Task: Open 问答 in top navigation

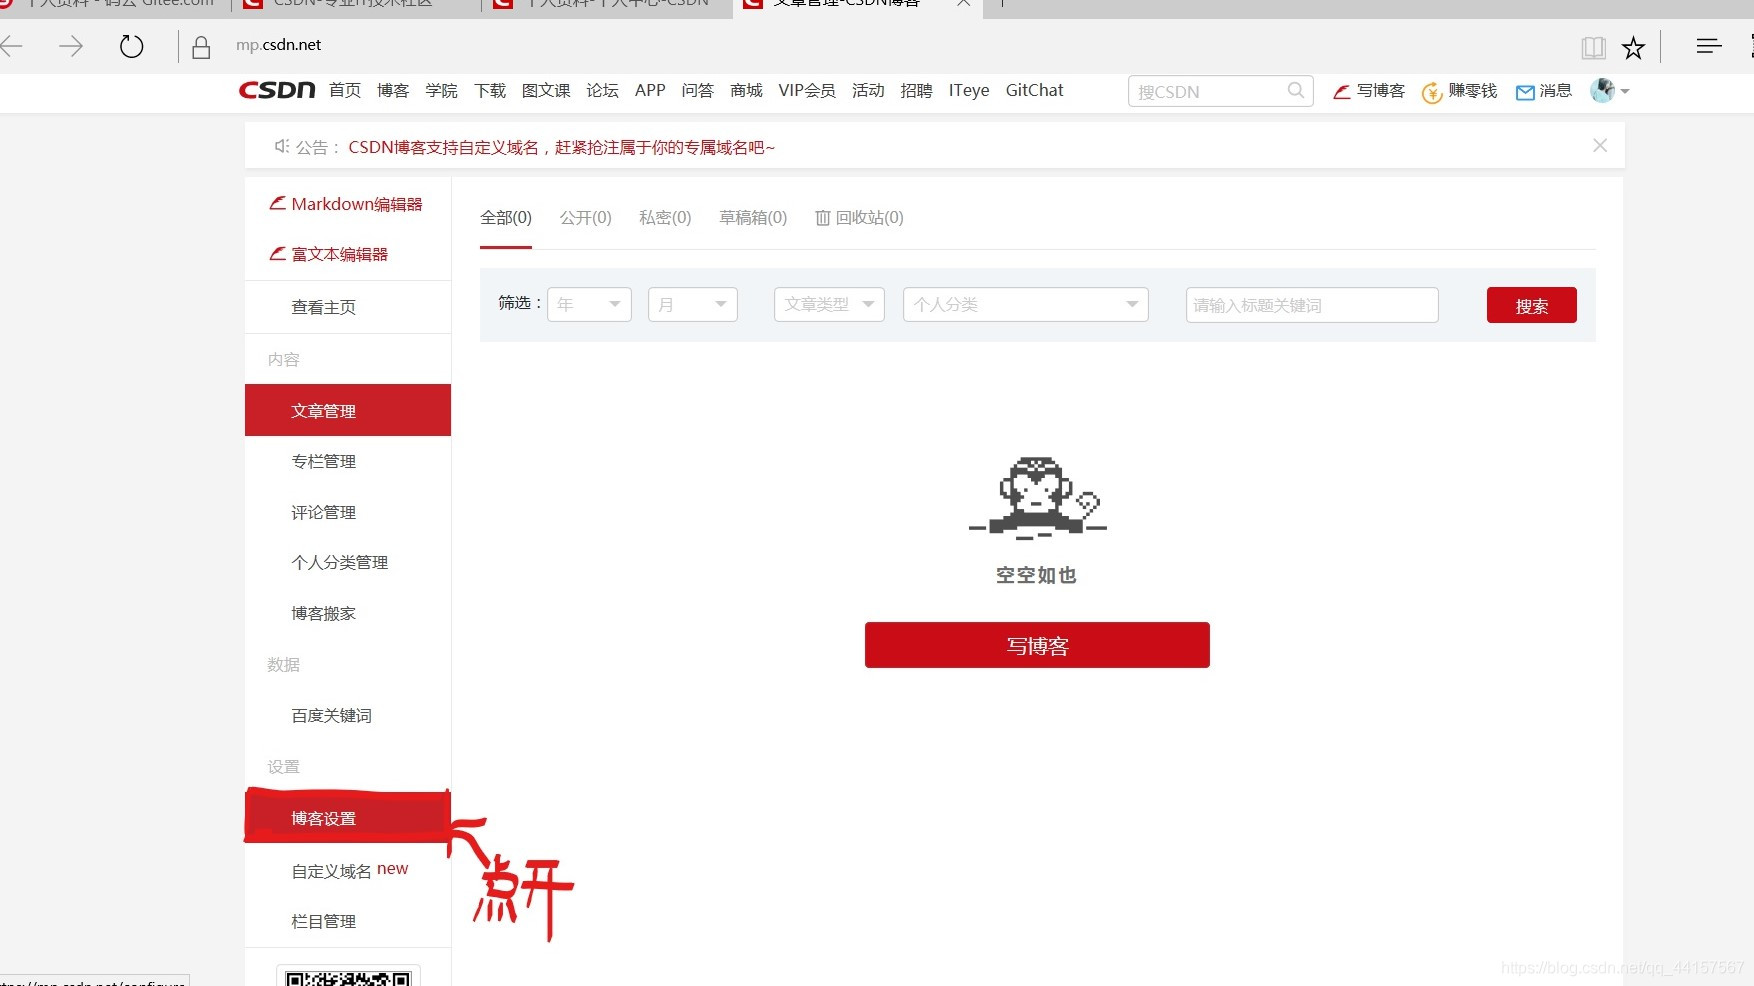Action: coord(697,90)
